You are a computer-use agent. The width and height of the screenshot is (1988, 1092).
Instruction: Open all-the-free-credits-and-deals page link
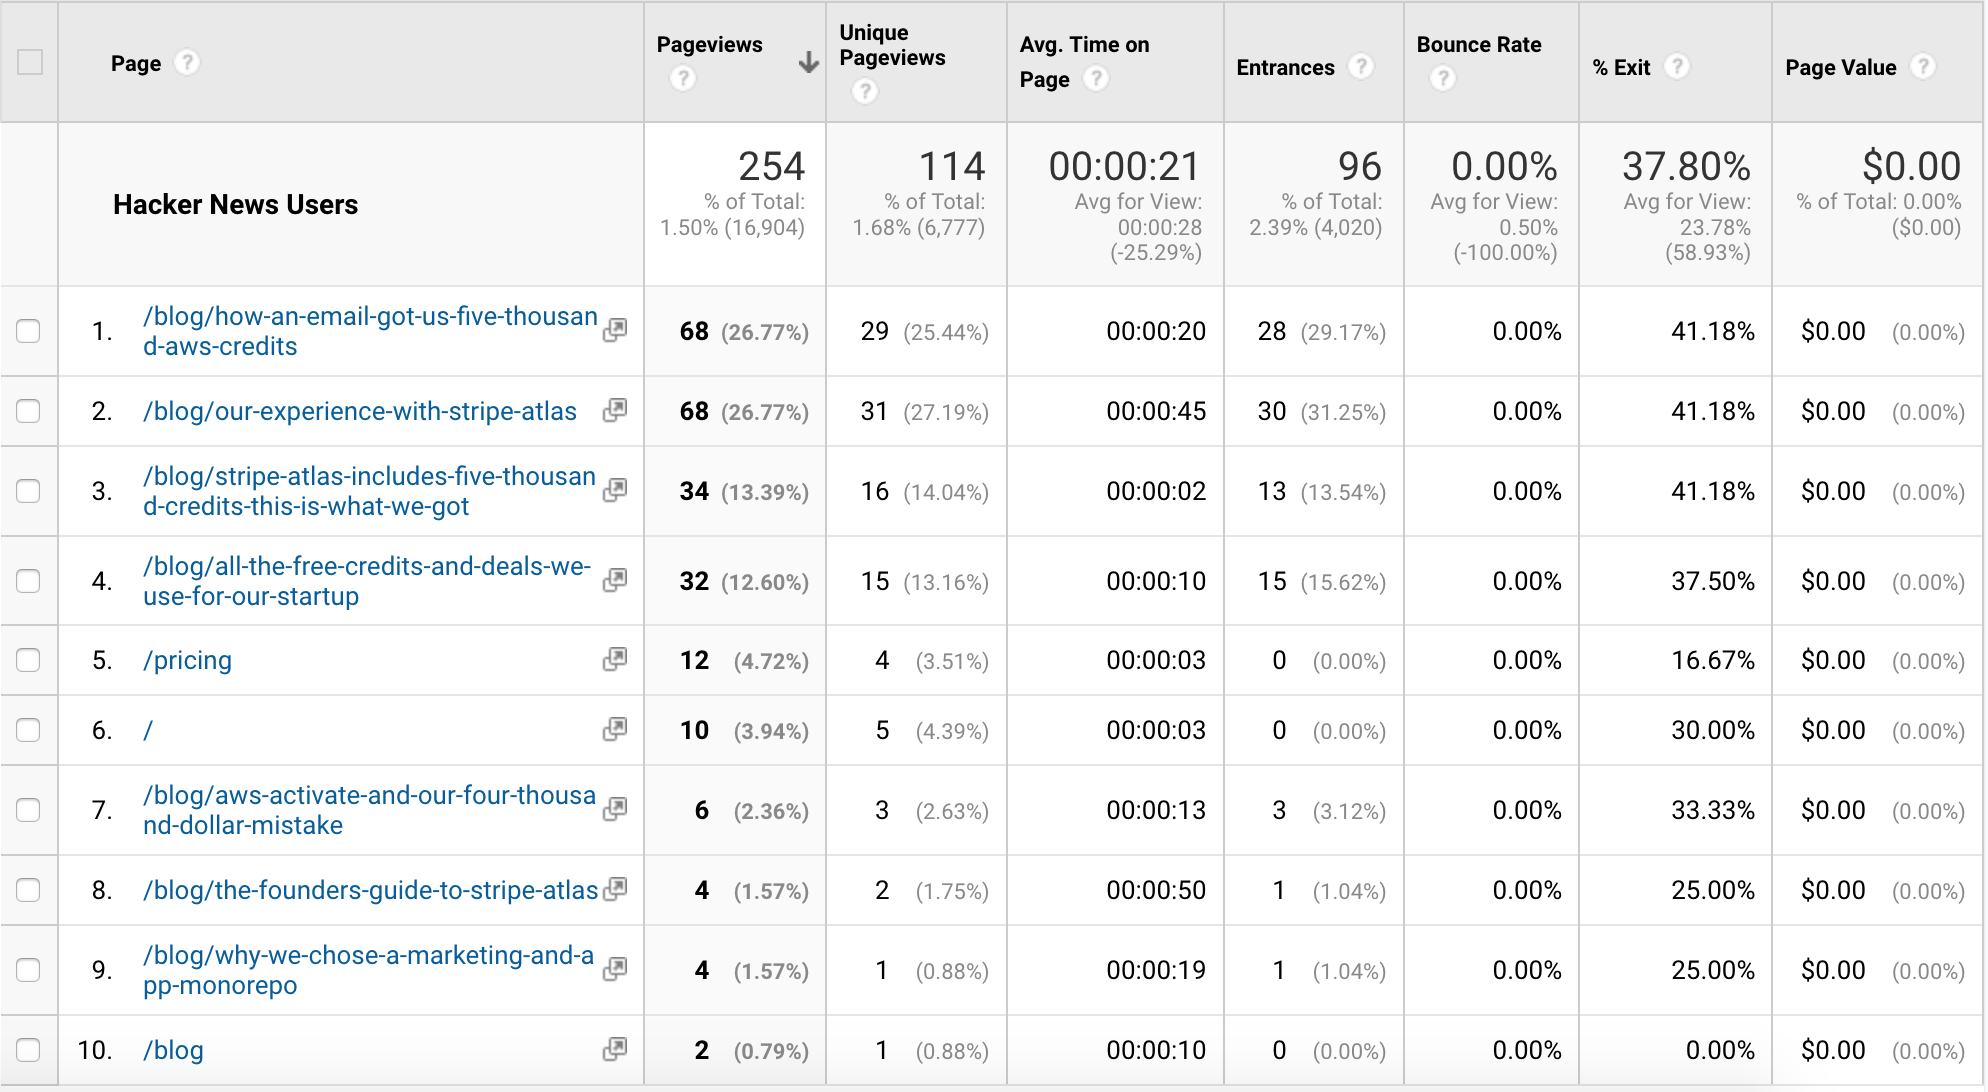click(x=367, y=581)
